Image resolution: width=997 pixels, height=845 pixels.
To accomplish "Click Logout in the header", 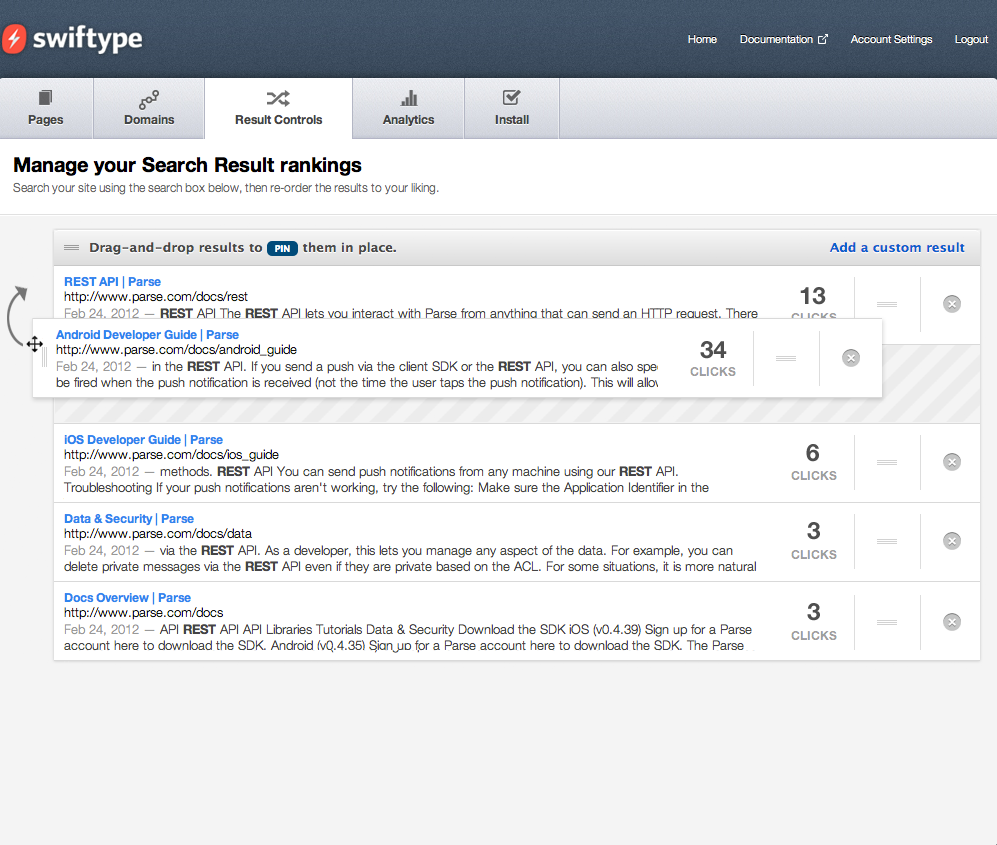I will pyautogui.click(x=971, y=39).
